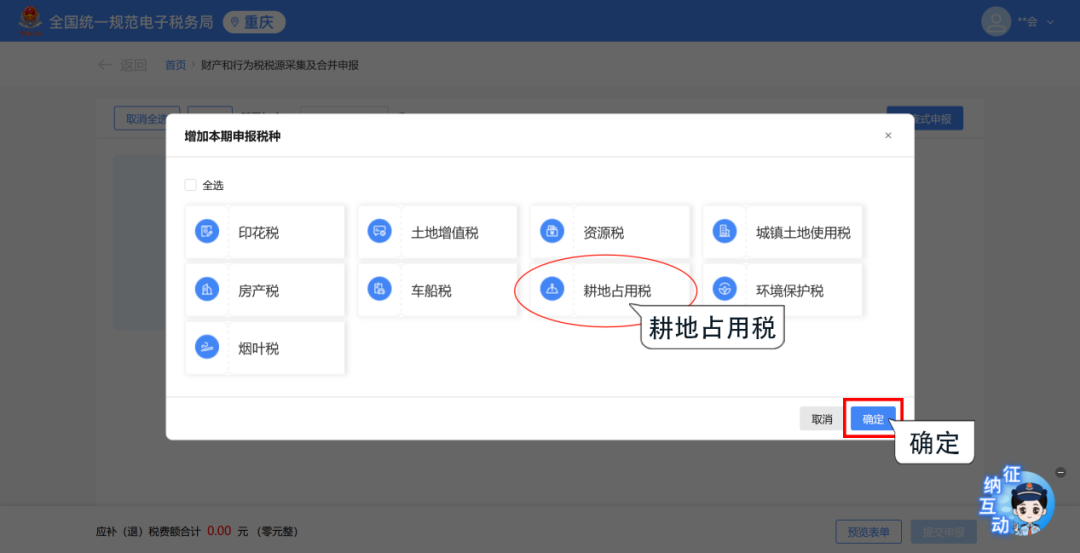Select the 印花税 tax icon
The width and height of the screenshot is (1080, 553).
tap(207, 232)
